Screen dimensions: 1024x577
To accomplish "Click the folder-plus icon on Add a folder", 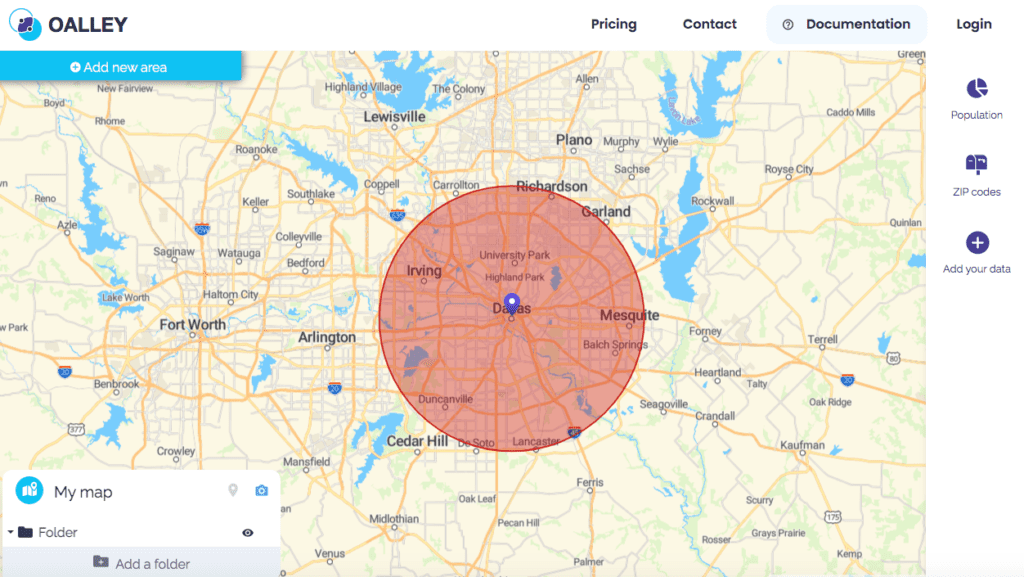I will click(x=101, y=562).
